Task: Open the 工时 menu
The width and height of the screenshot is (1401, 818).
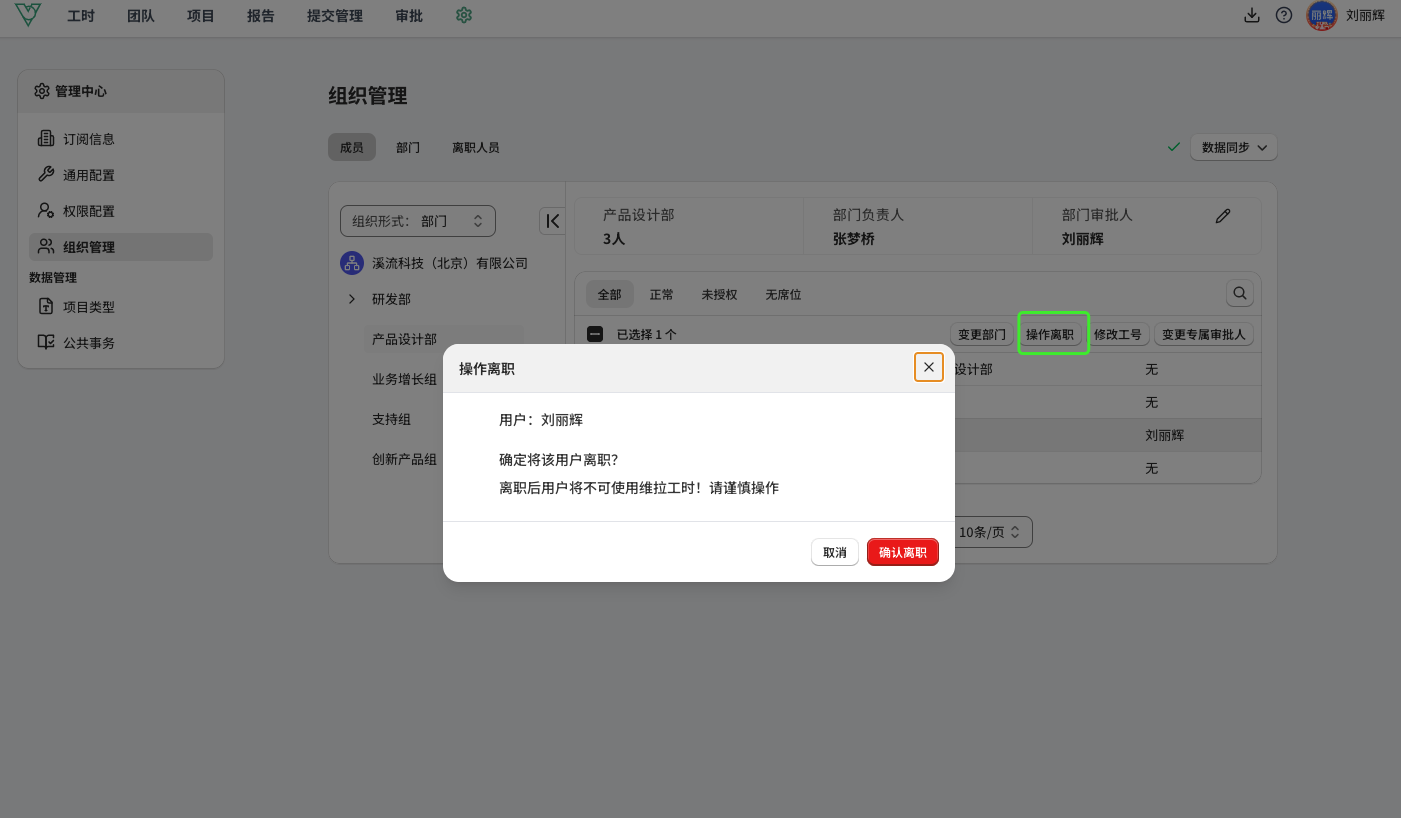Action: 81,16
